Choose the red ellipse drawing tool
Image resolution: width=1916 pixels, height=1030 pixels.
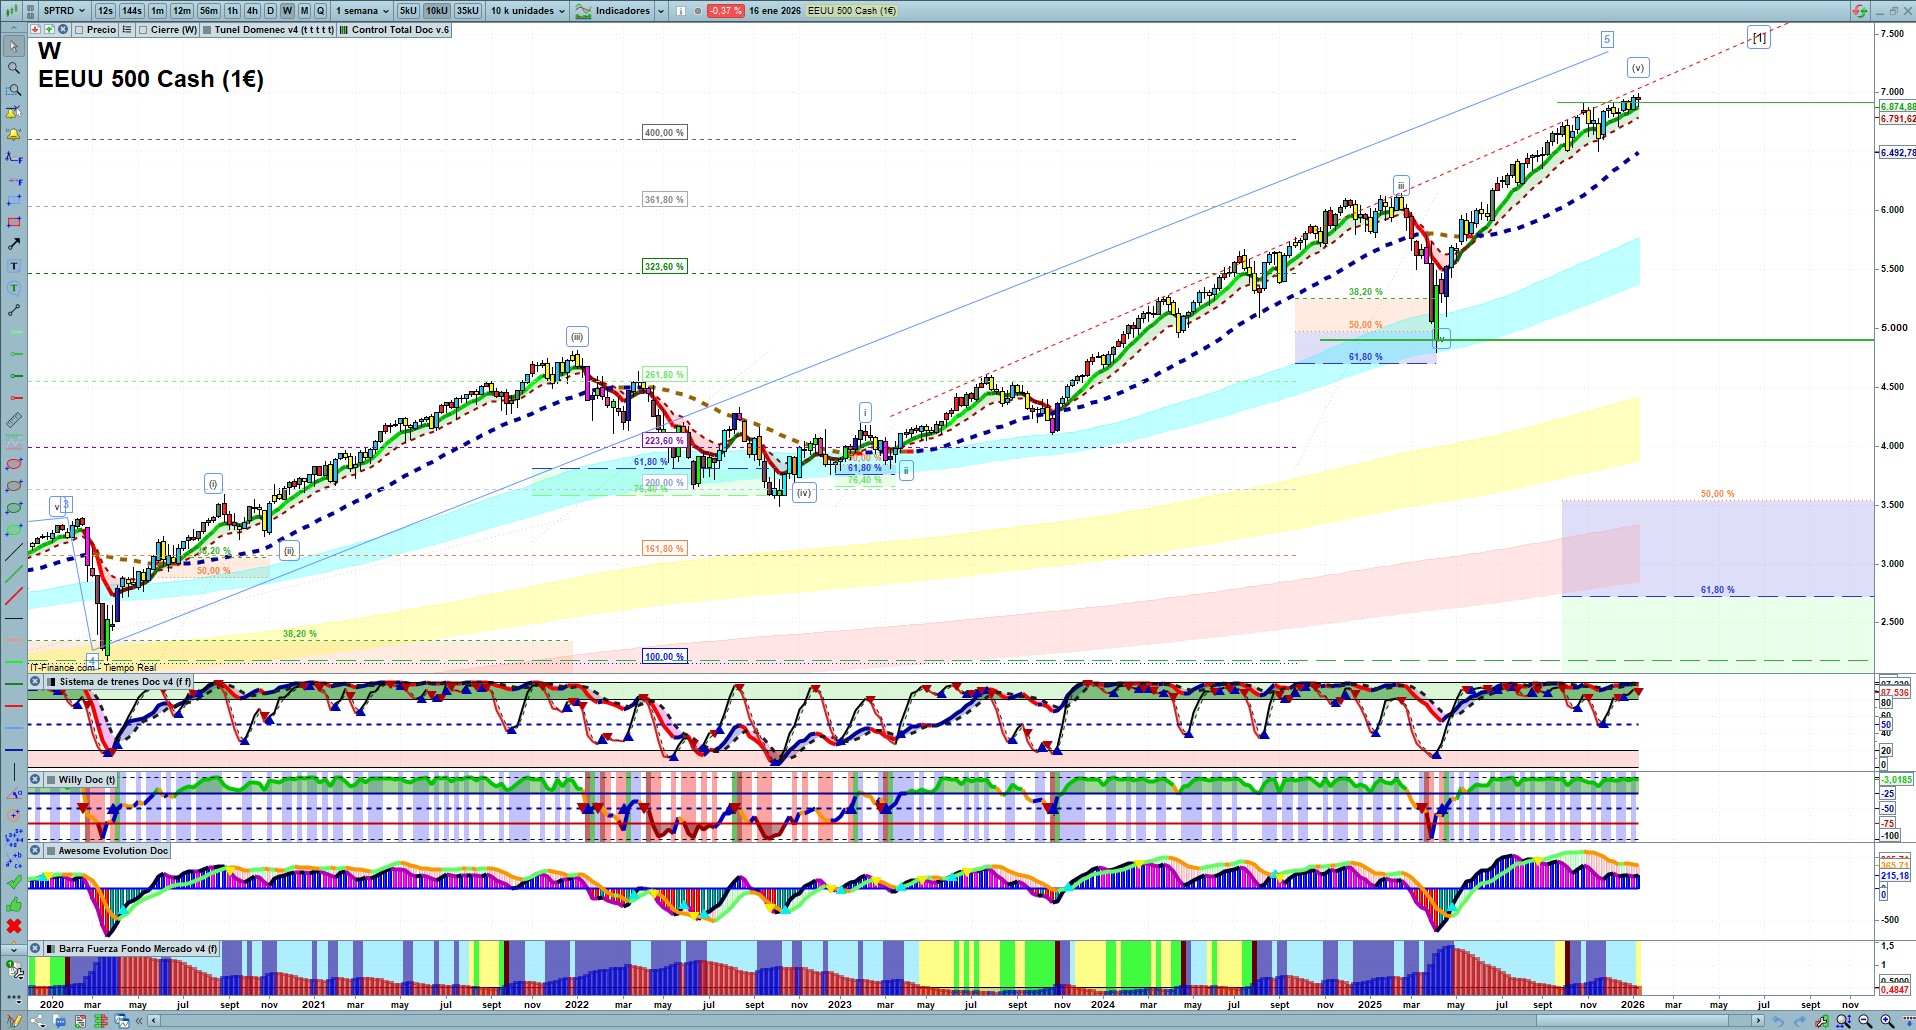(x=14, y=464)
